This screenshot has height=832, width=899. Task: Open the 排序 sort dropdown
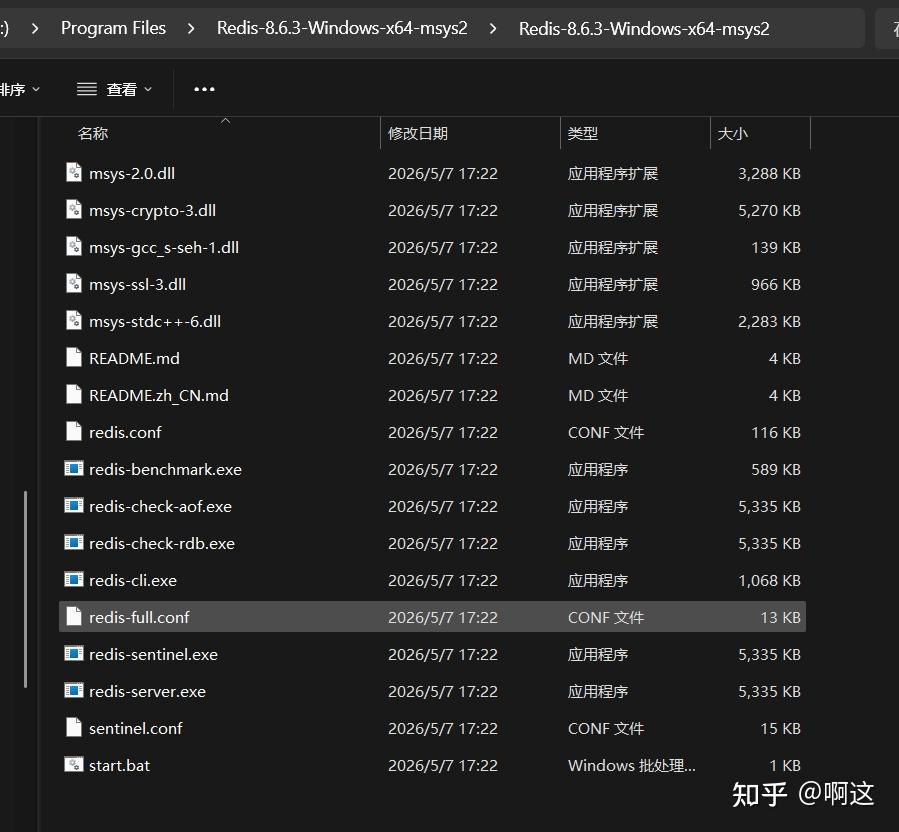[20, 89]
